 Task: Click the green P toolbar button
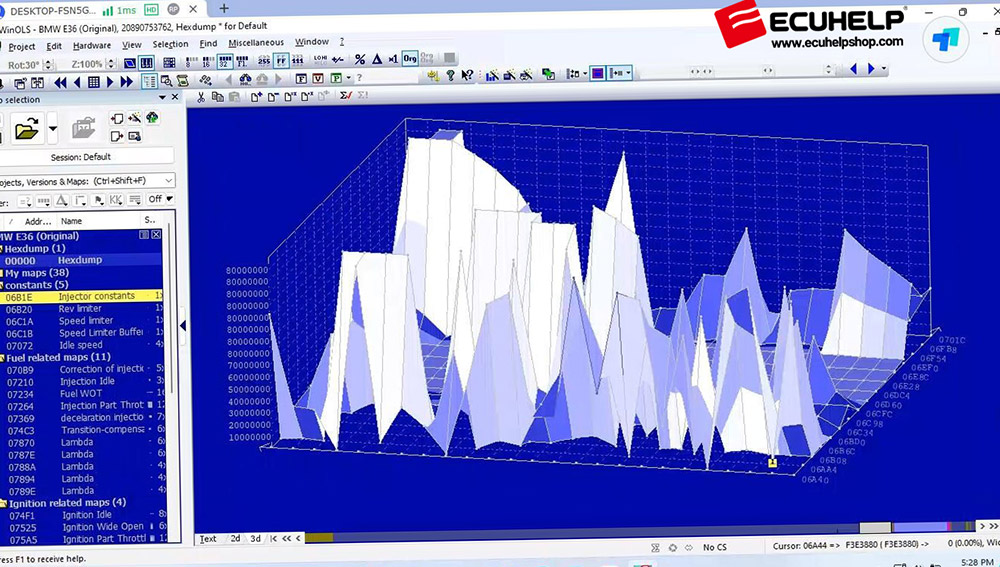pyautogui.click(x=335, y=78)
